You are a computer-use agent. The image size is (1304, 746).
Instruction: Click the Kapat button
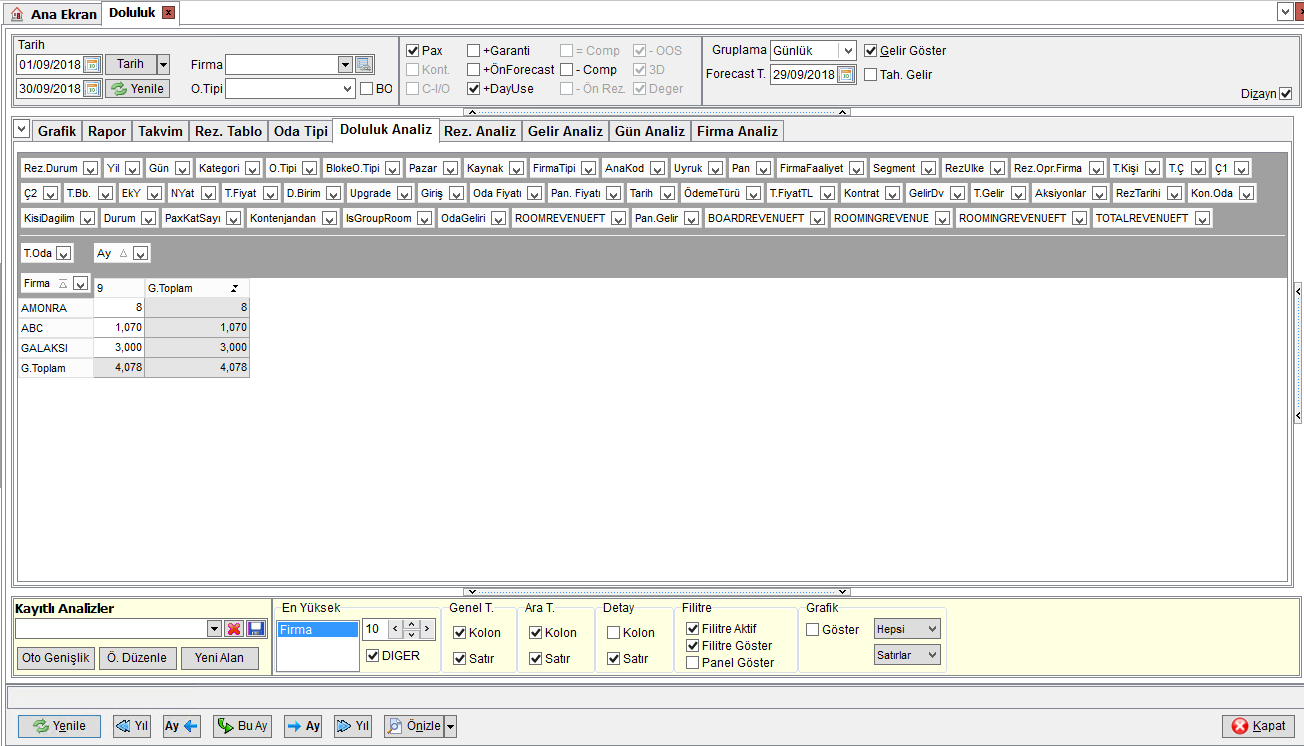(x=1259, y=726)
